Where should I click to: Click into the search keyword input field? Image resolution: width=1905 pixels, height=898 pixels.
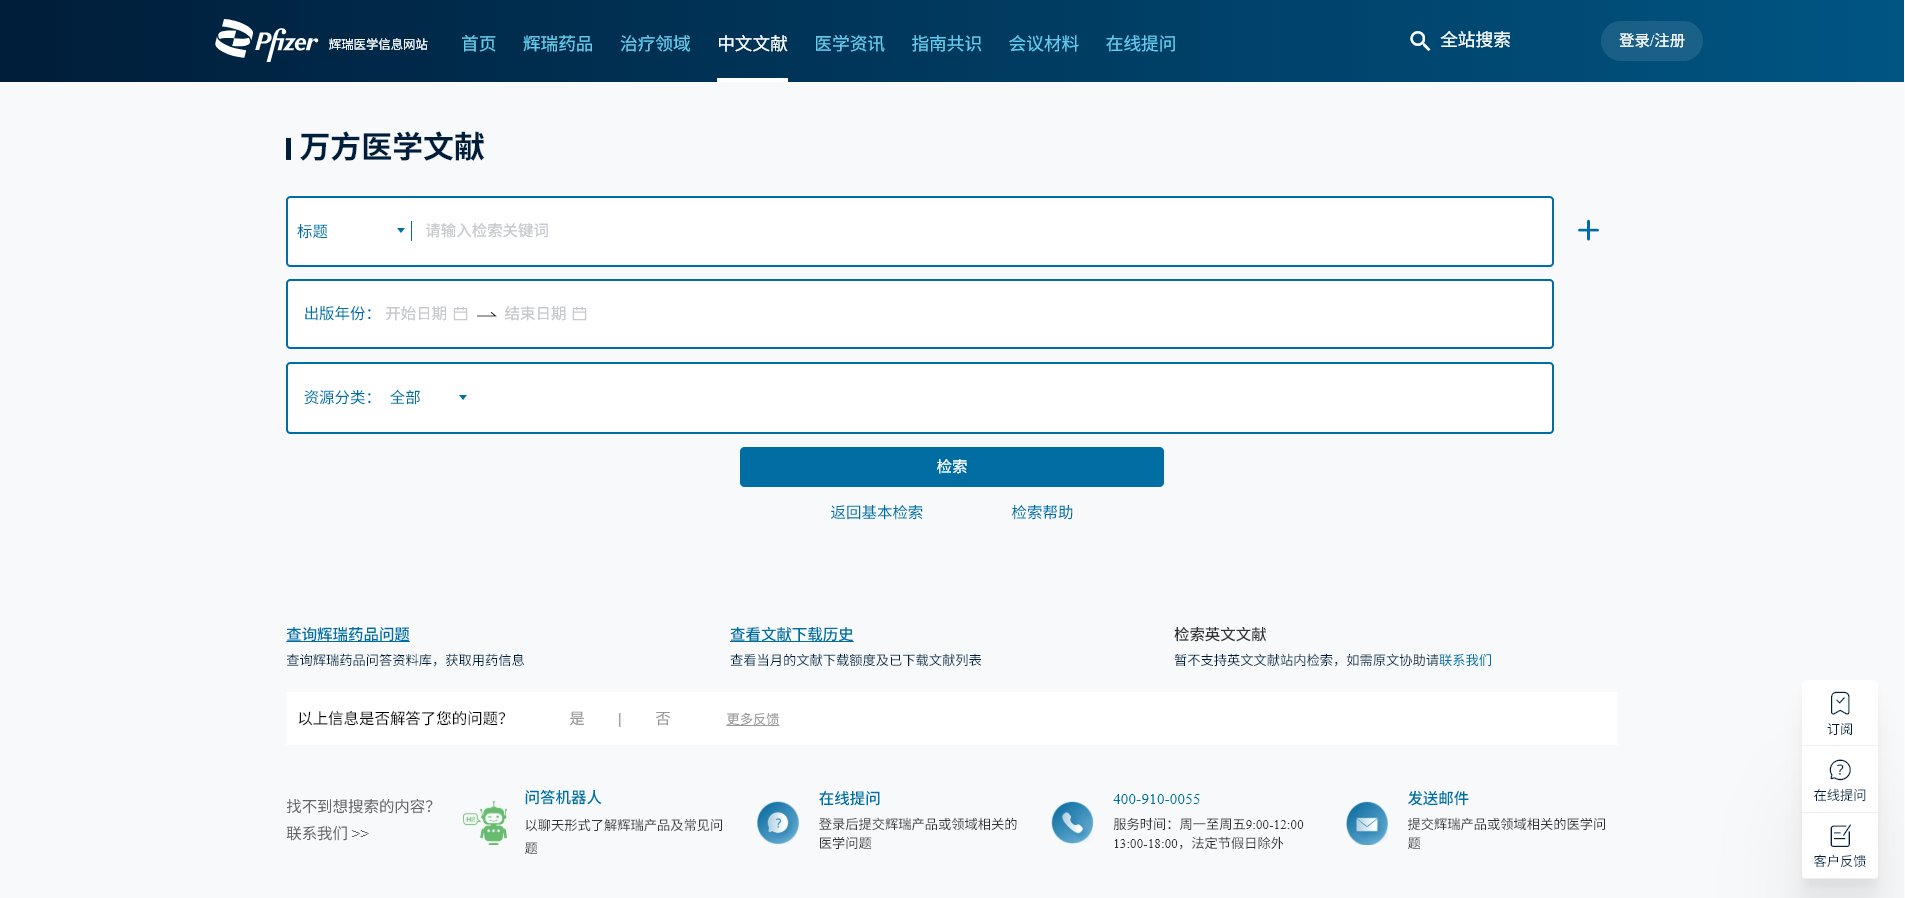click(x=980, y=231)
